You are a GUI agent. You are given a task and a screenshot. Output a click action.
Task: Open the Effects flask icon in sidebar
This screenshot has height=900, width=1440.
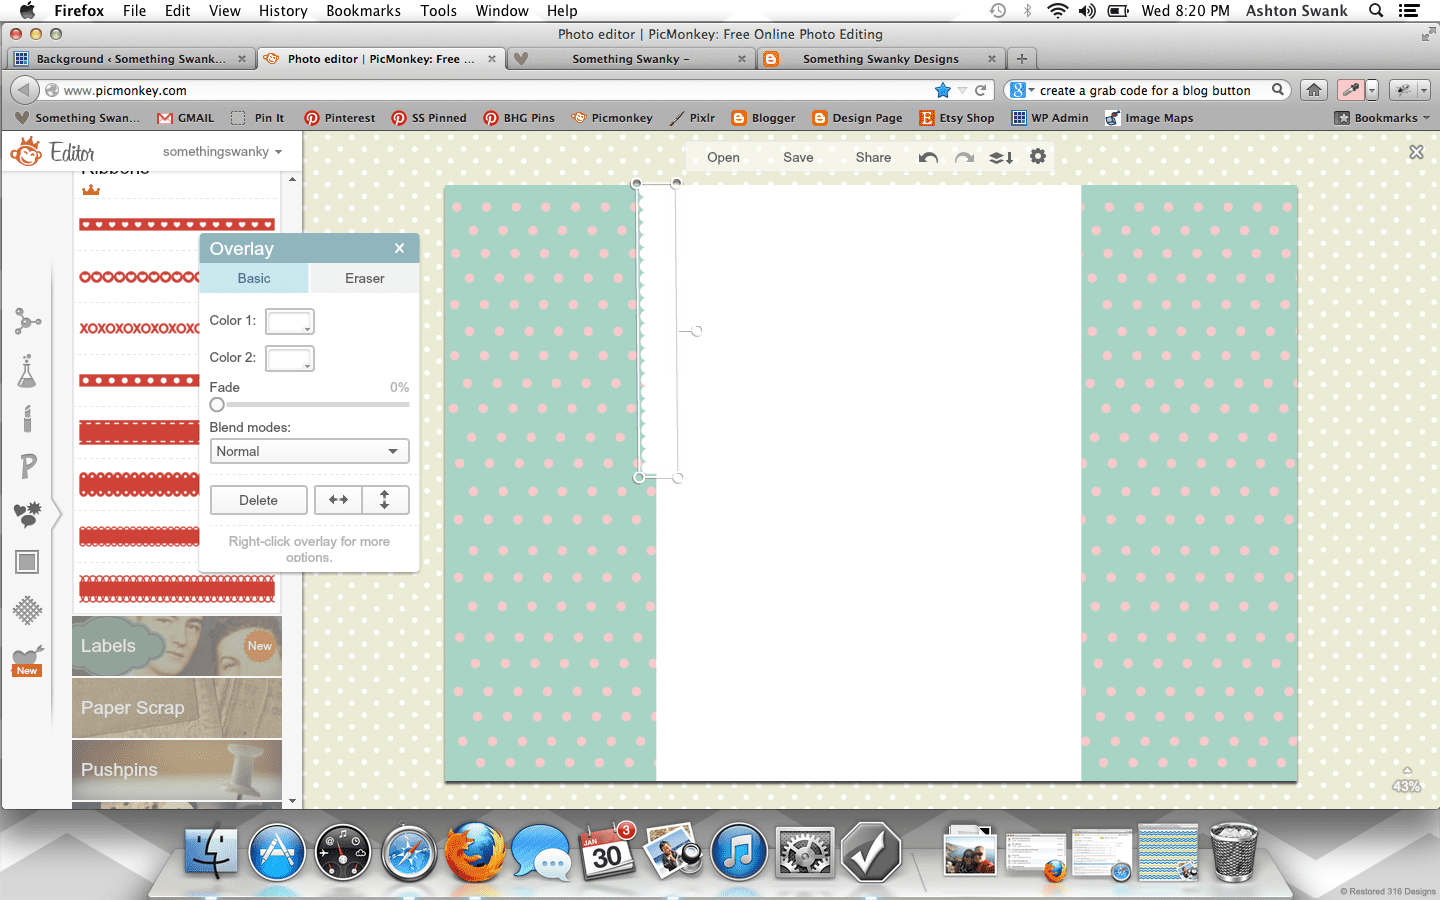27,371
